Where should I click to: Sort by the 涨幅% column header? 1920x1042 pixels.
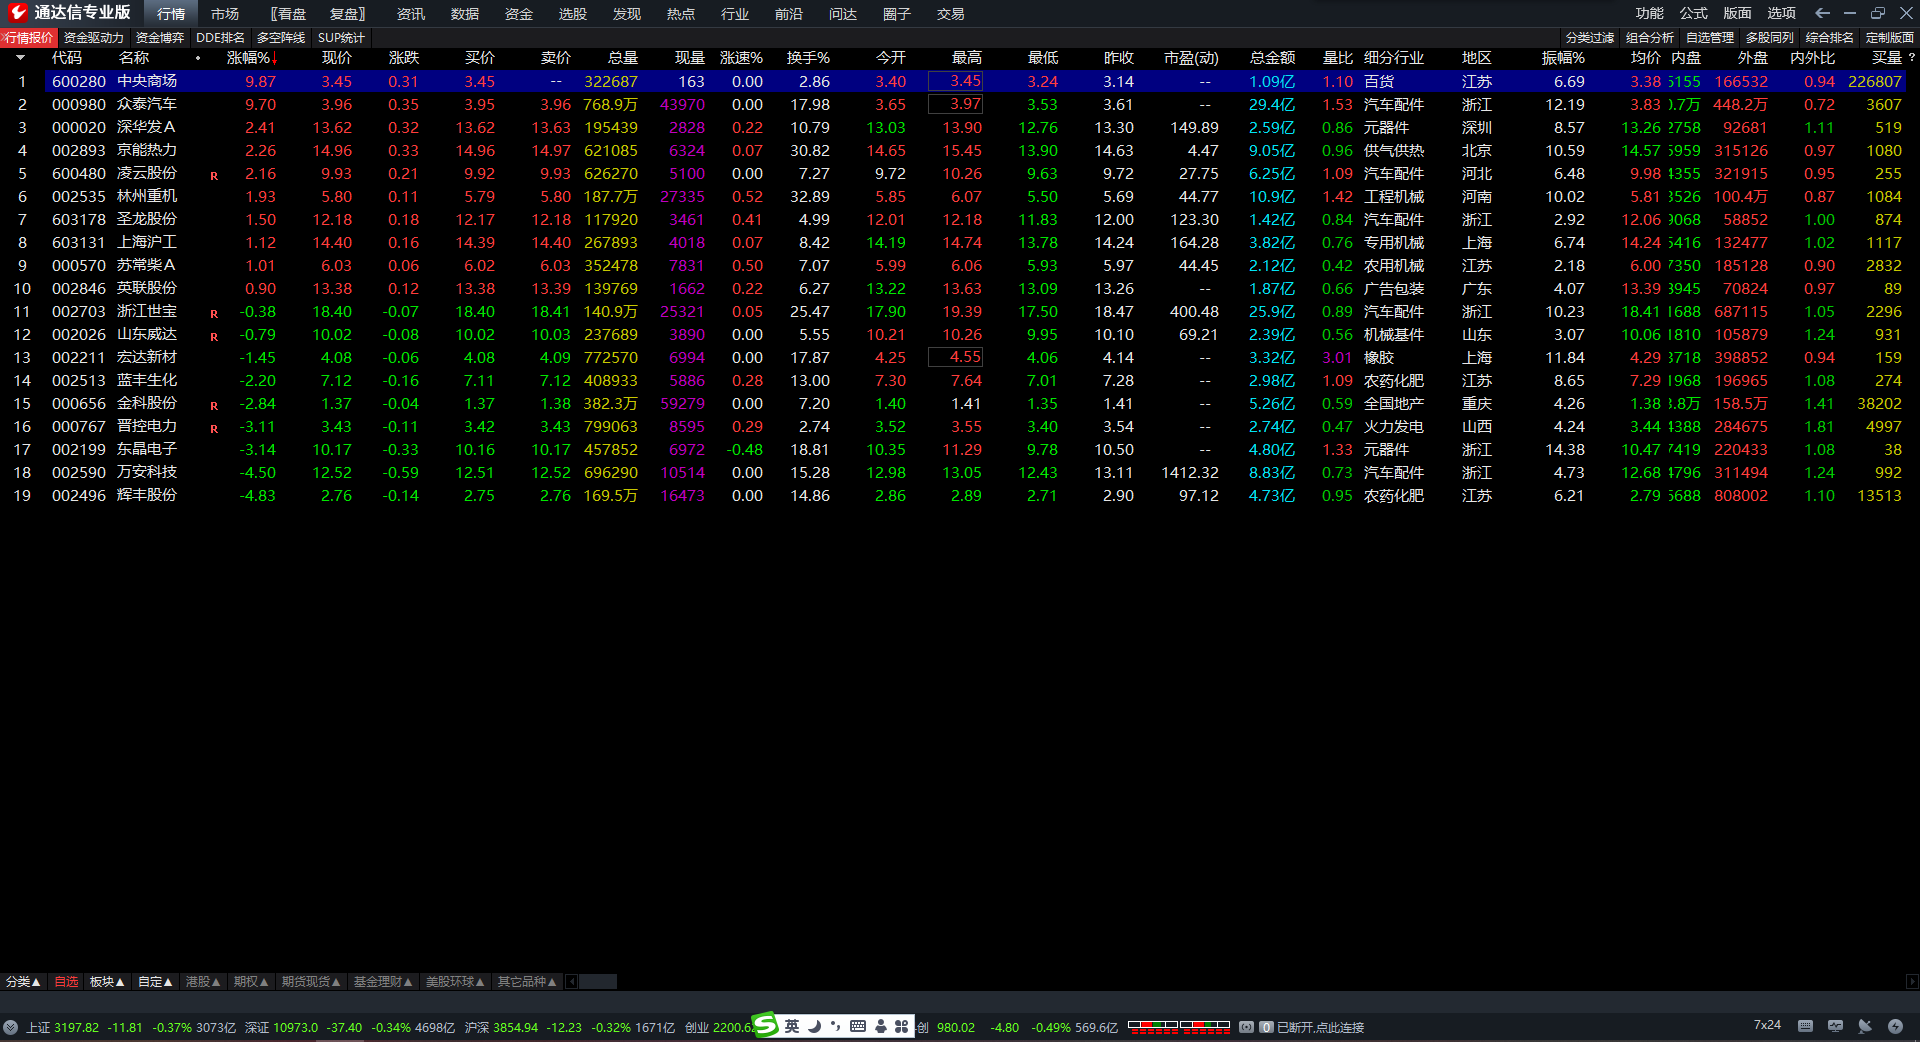(250, 58)
